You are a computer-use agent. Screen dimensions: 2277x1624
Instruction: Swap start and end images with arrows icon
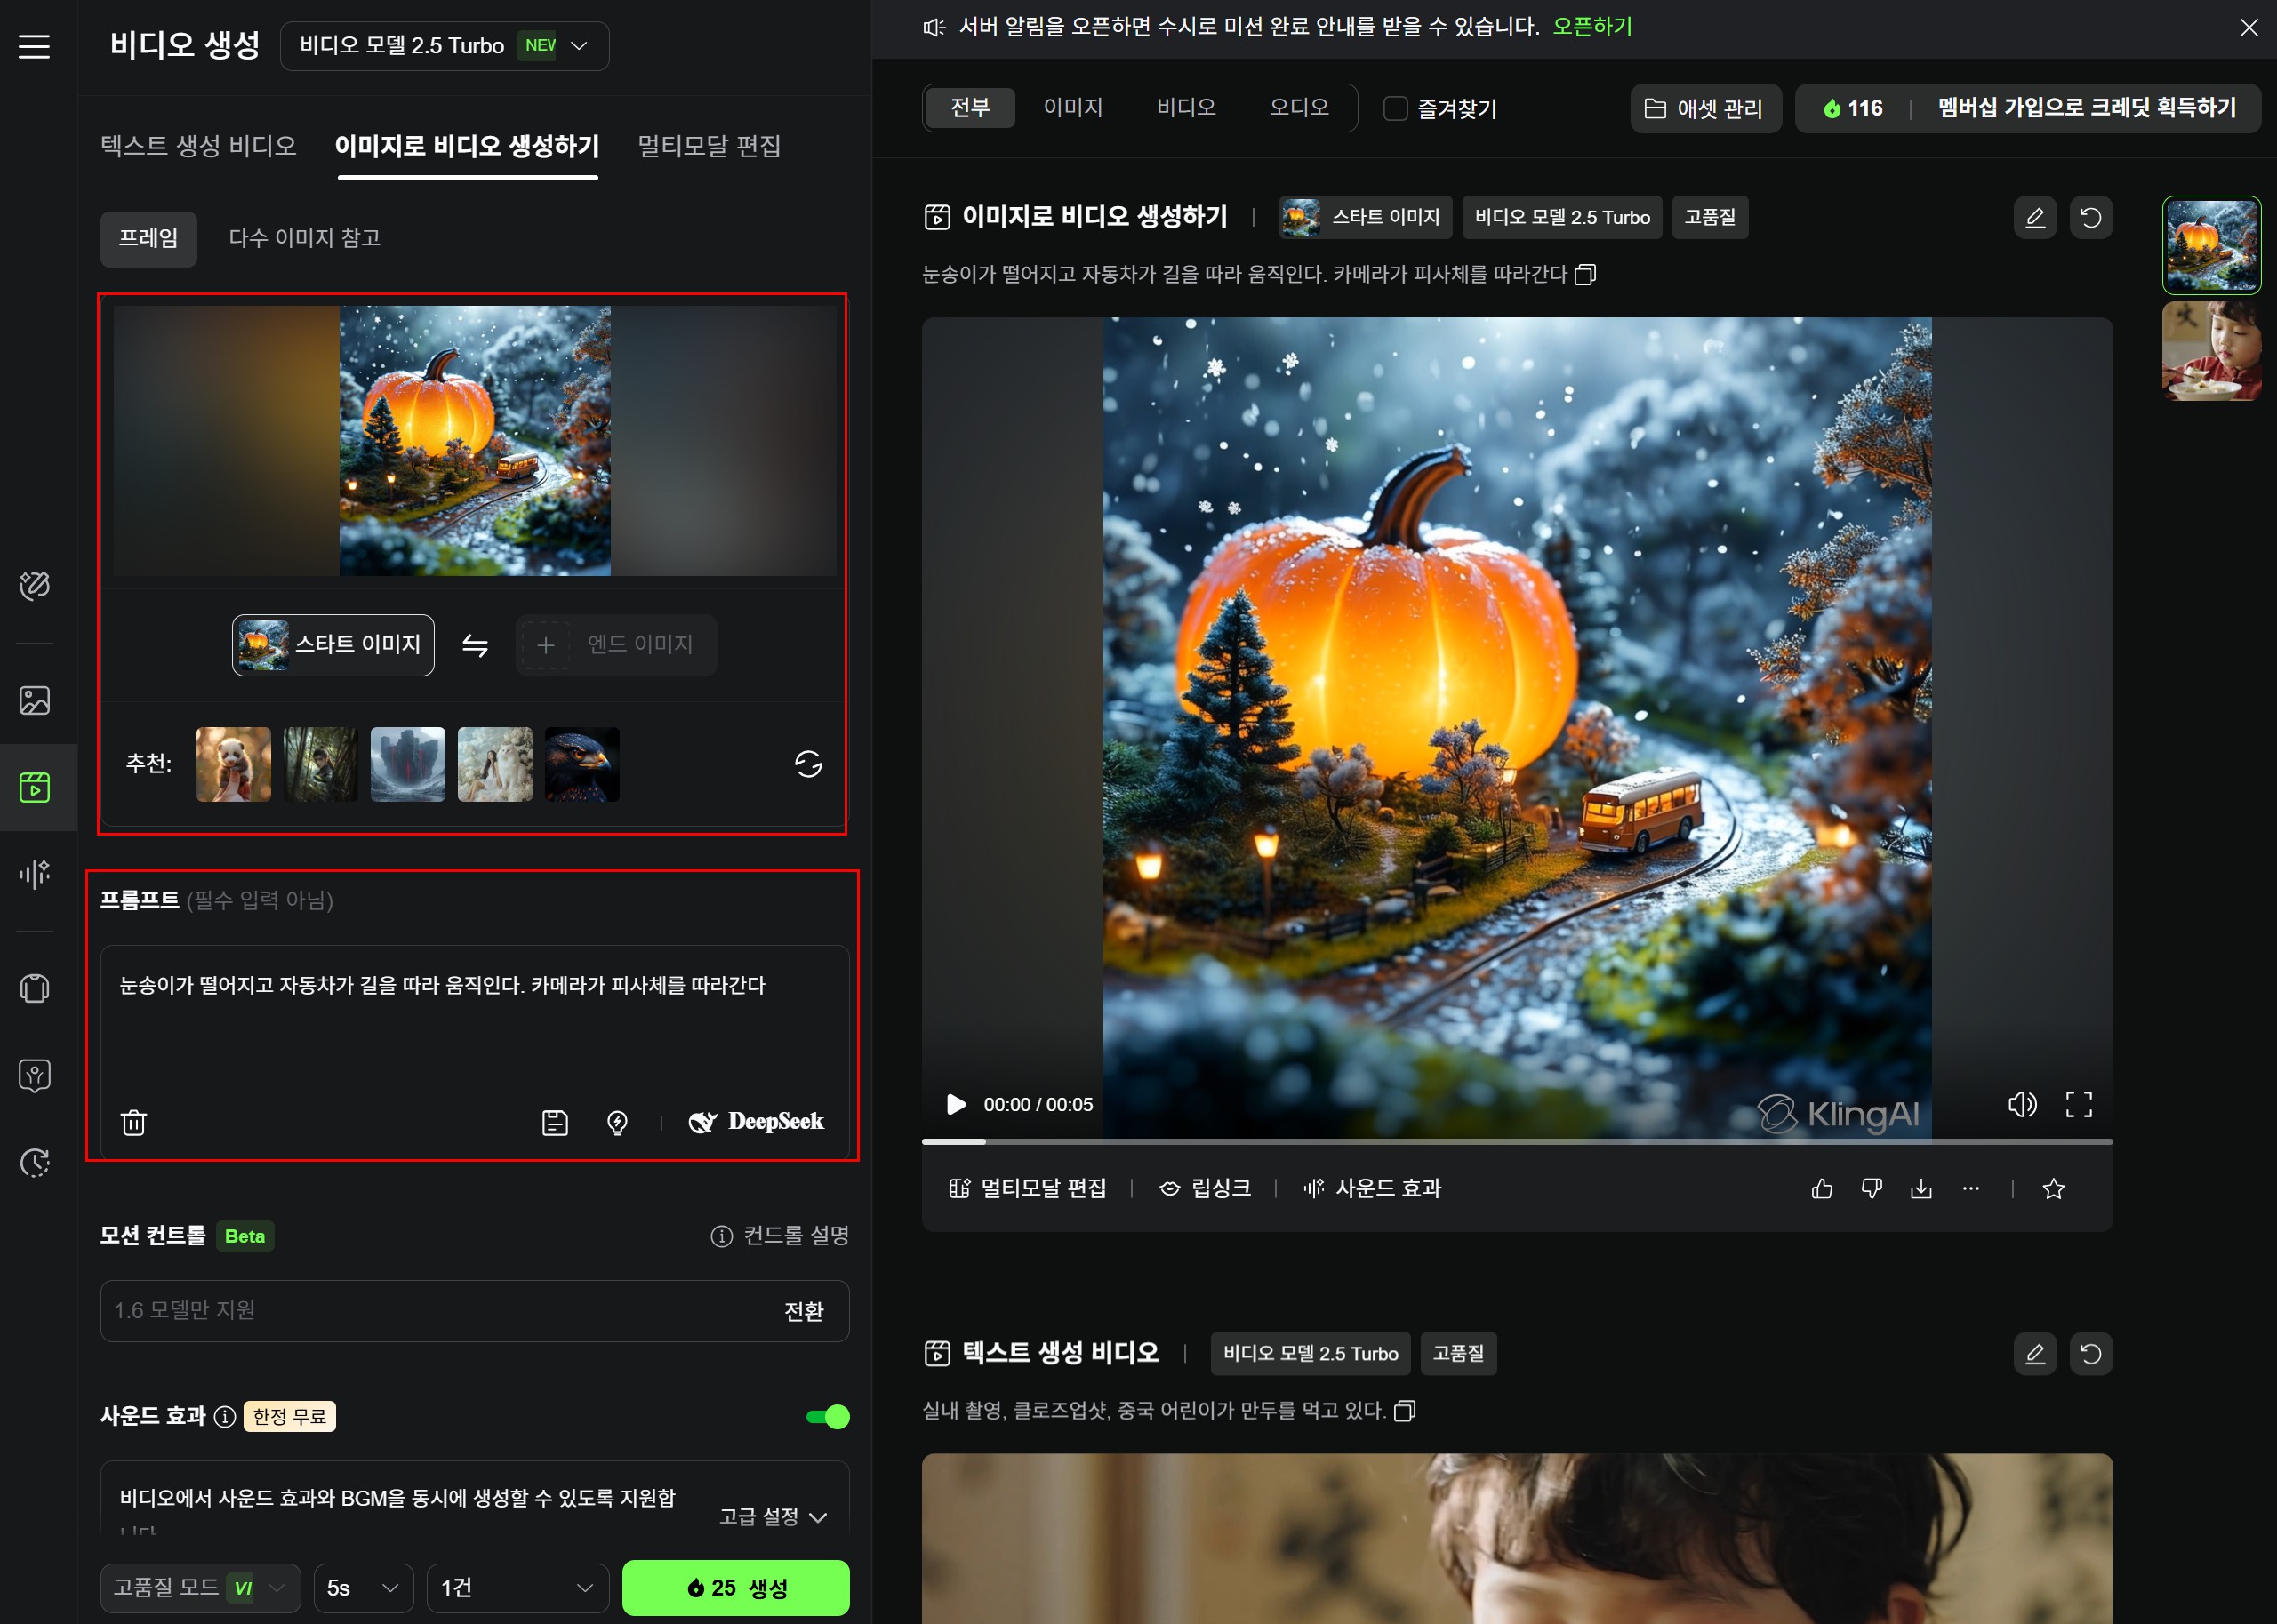[x=475, y=645]
